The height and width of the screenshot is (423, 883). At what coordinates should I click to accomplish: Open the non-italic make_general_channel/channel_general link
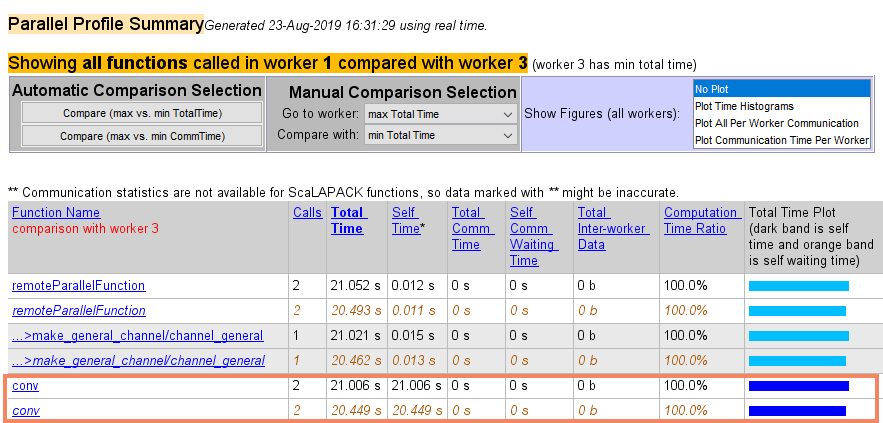138,336
